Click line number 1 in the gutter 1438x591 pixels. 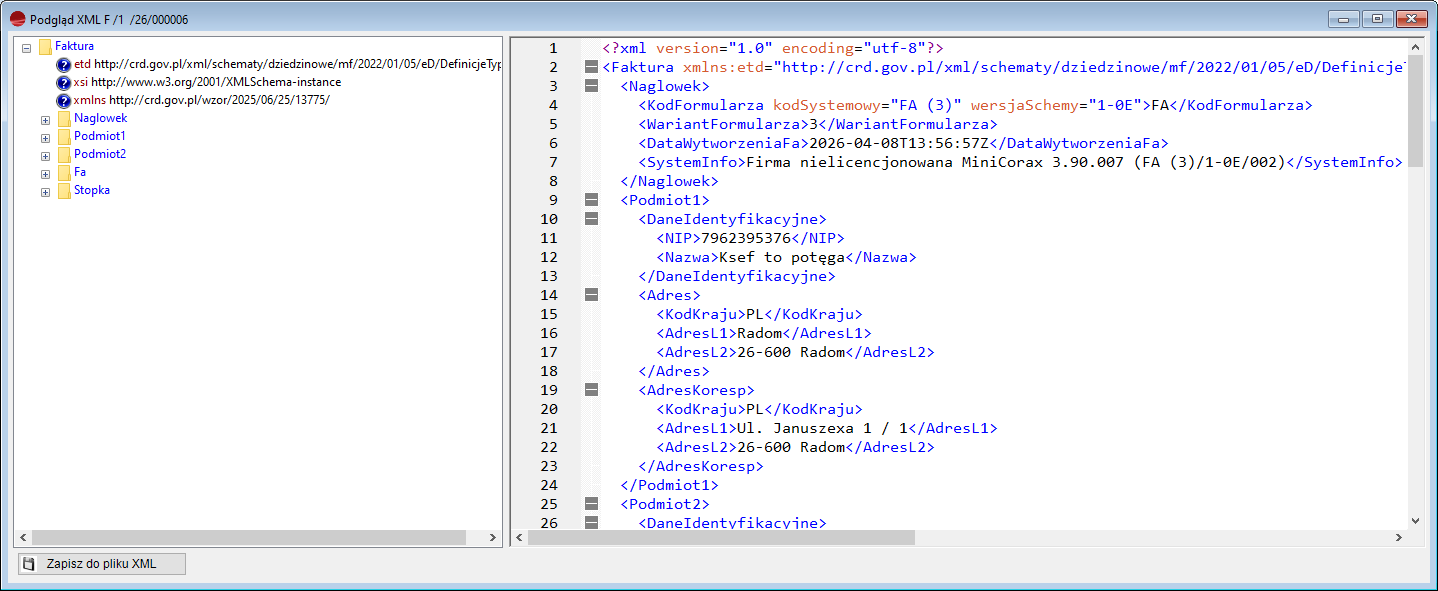(x=553, y=48)
